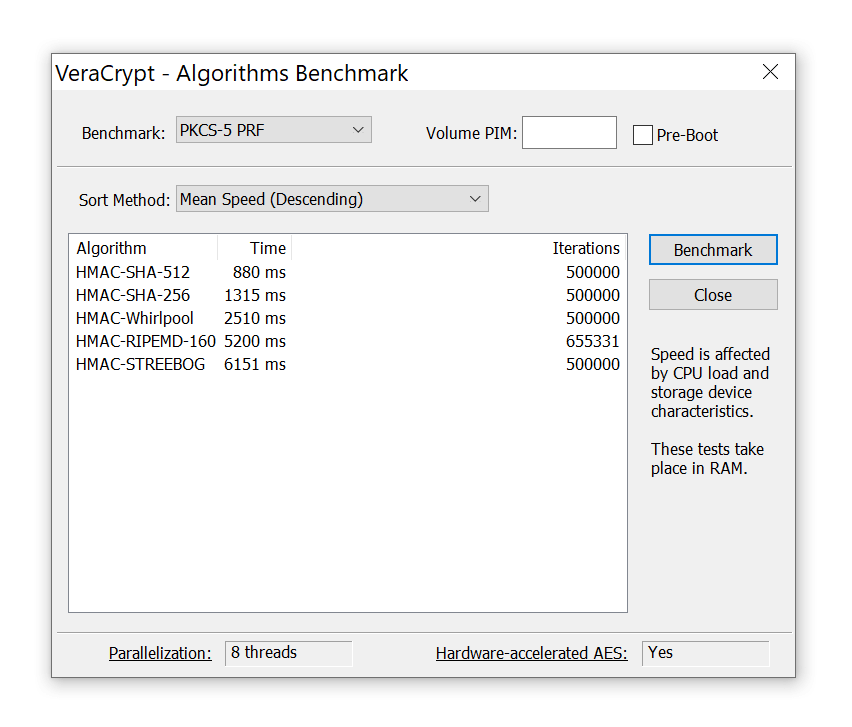Select the HMAC-SHA-512 row
852x727 pixels.
click(x=348, y=272)
